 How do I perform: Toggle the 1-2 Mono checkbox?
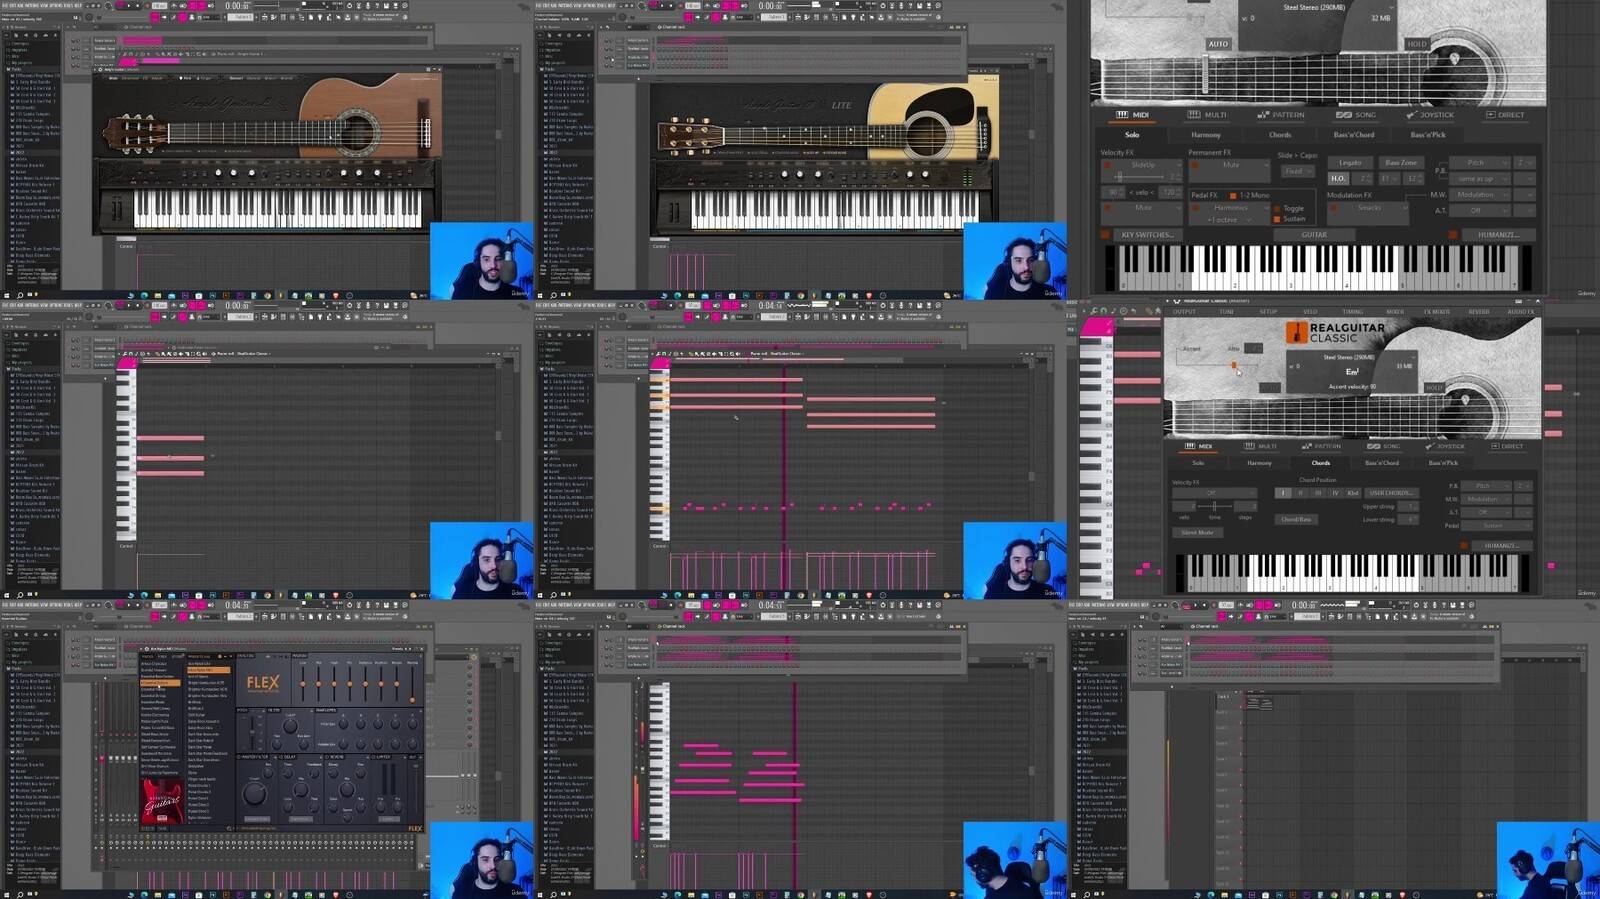click(1233, 196)
